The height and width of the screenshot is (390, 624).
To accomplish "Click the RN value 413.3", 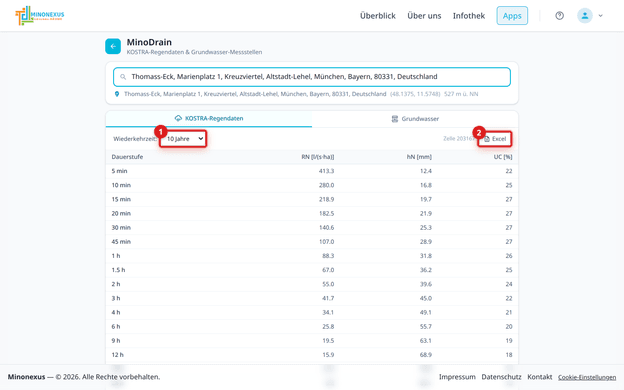I will [x=326, y=171].
